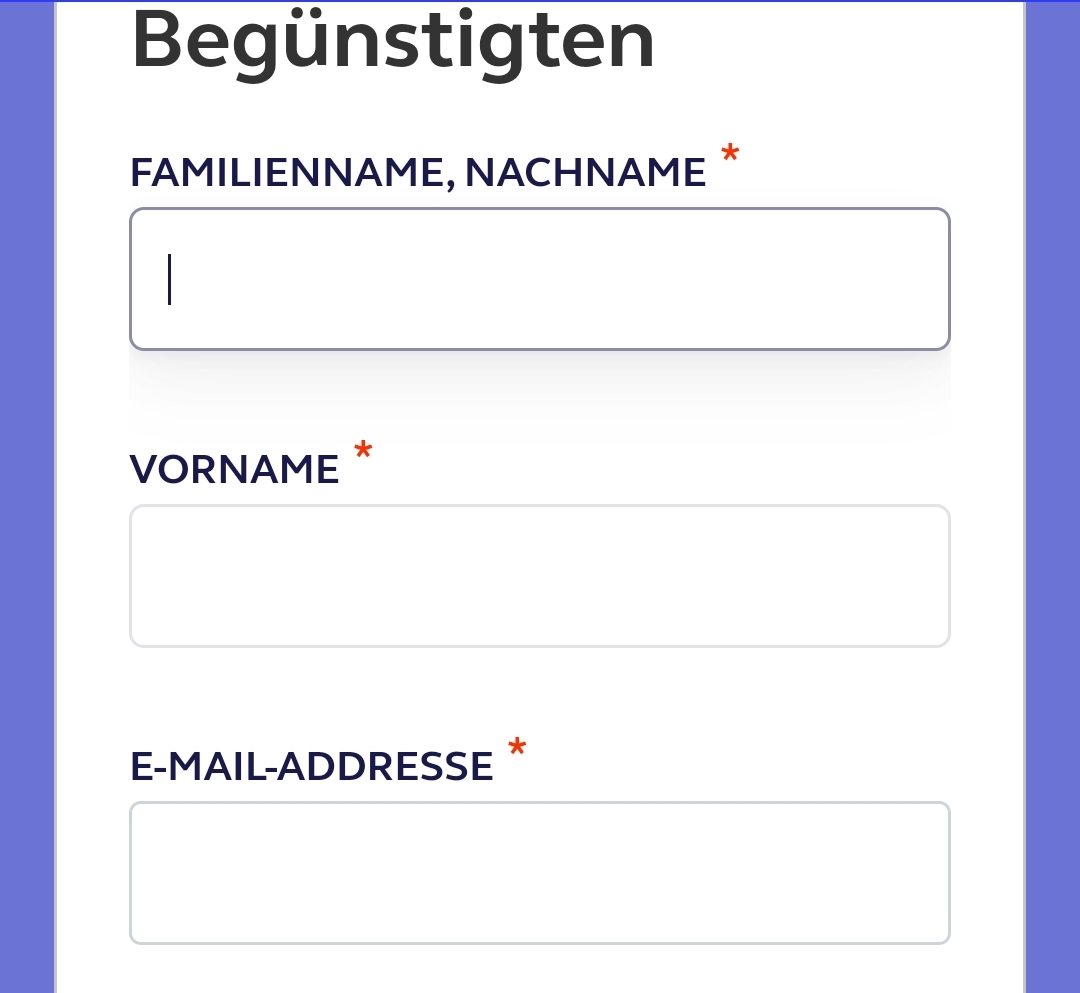Click the E-MAIL-ADDRESSE label text
The height and width of the screenshot is (993, 1080).
pos(312,767)
